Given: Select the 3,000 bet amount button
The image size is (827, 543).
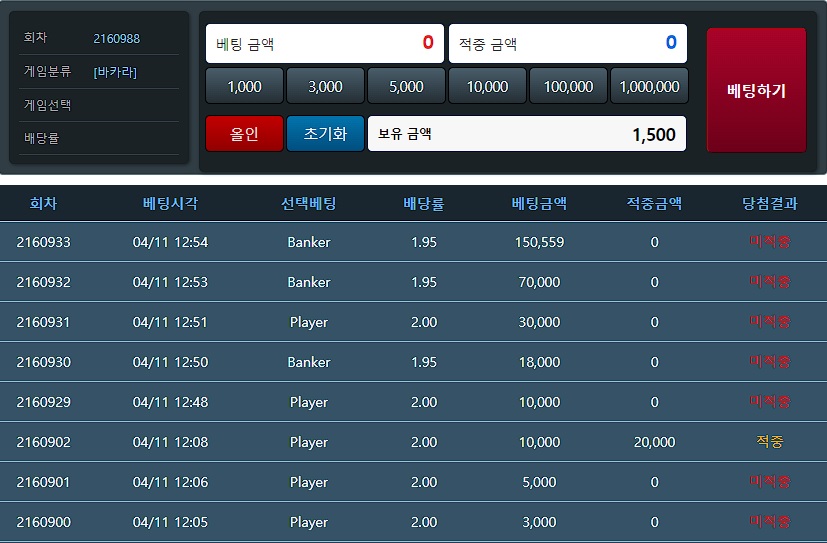Looking at the screenshot, I should tap(325, 87).
